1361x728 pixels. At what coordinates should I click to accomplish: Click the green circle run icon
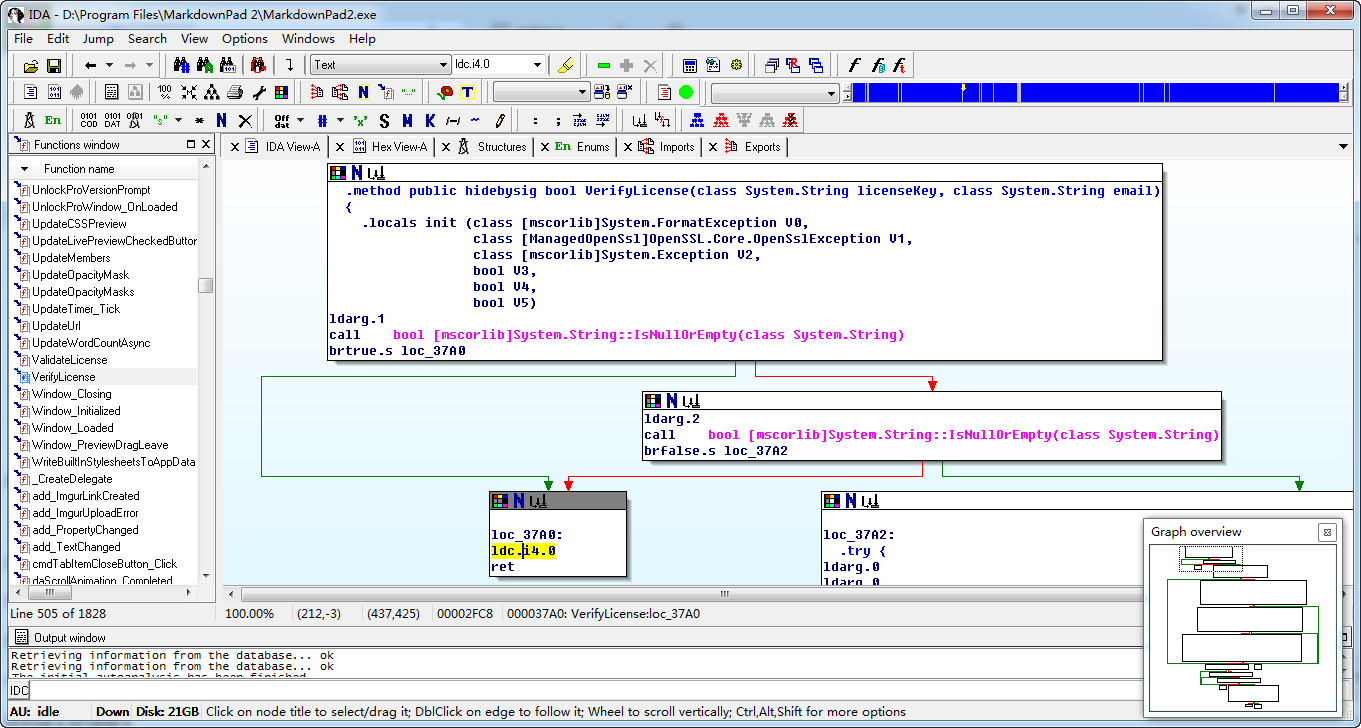click(x=686, y=93)
